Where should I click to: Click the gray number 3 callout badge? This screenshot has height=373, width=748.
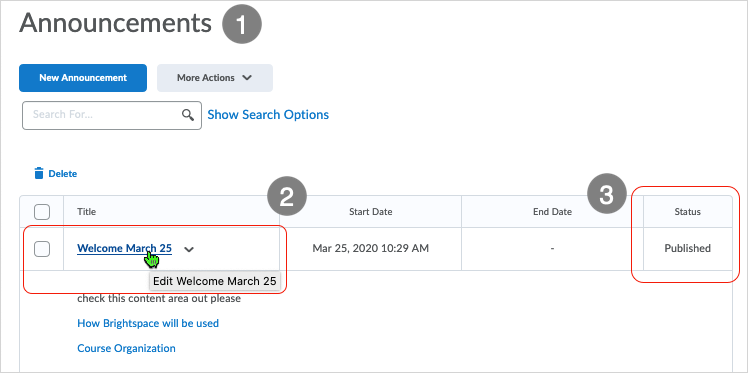tap(606, 194)
